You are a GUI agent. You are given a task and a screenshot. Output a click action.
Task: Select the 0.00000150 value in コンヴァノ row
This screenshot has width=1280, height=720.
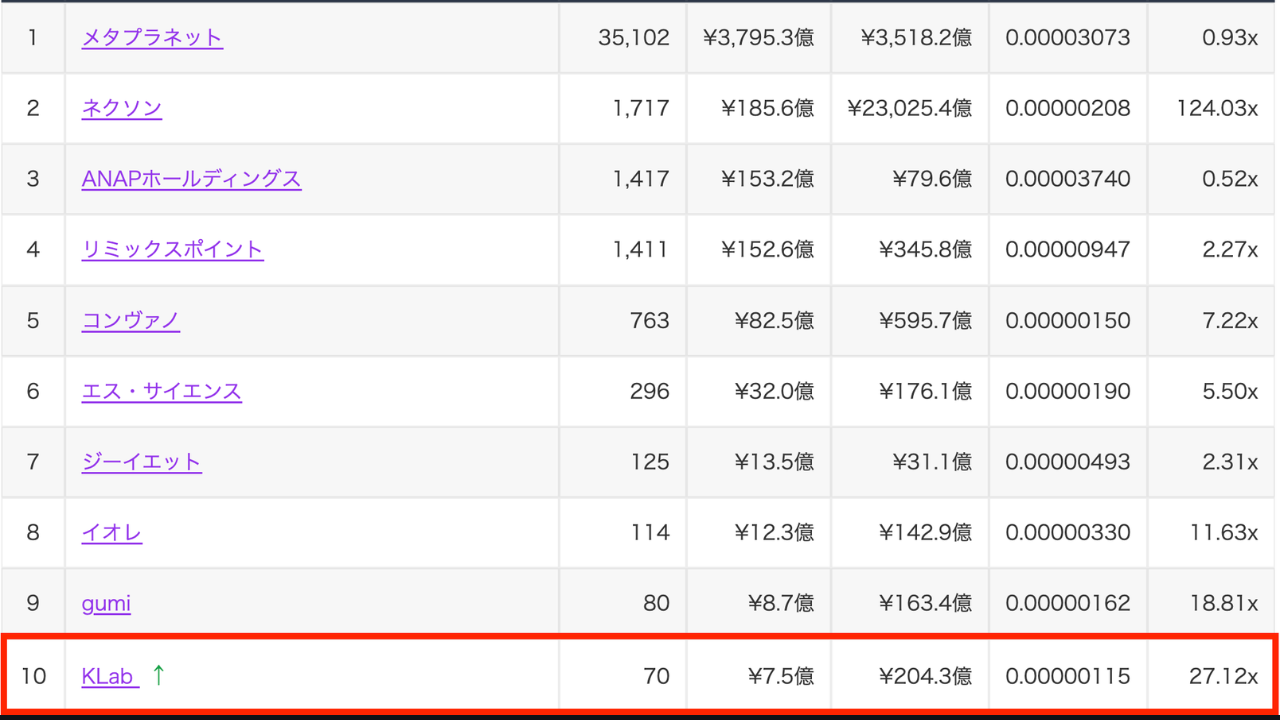click(1067, 321)
